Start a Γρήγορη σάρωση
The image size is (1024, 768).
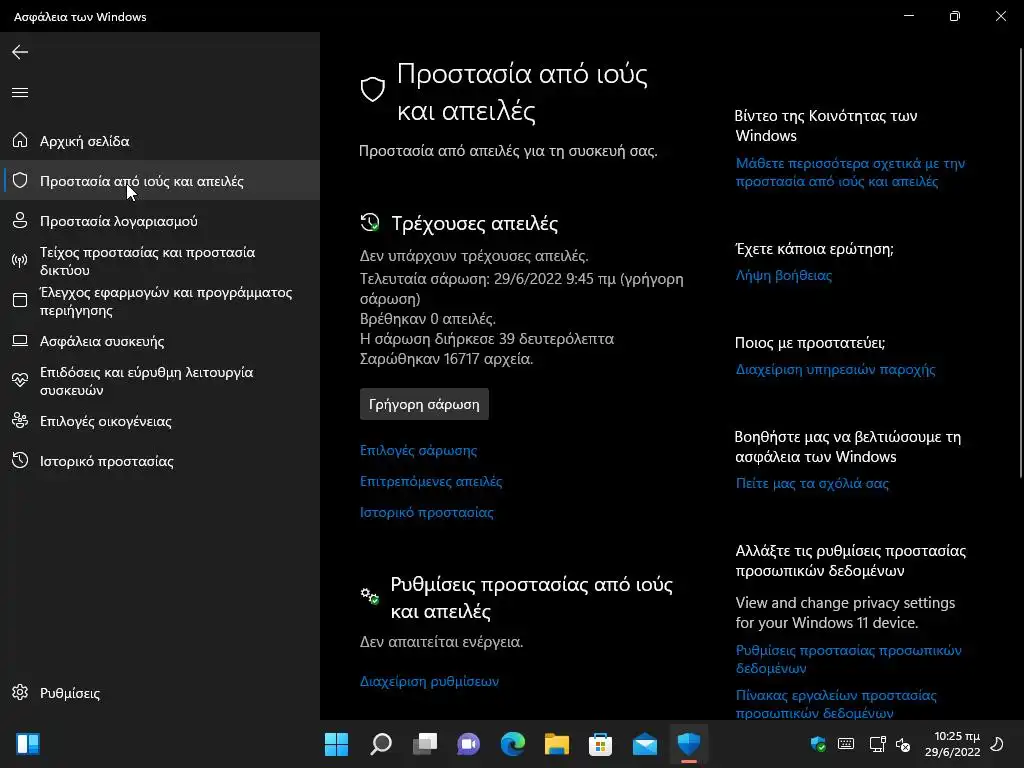tap(424, 404)
